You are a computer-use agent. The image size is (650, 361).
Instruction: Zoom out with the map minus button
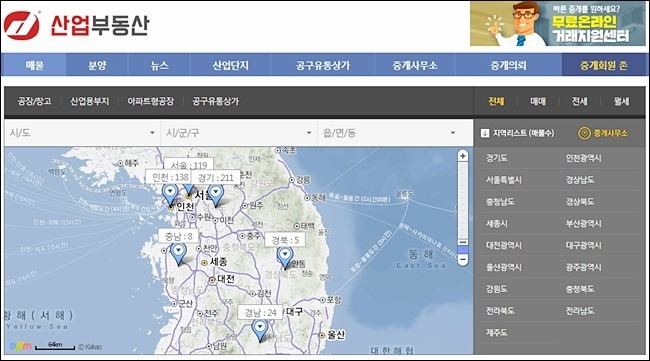coord(463,260)
